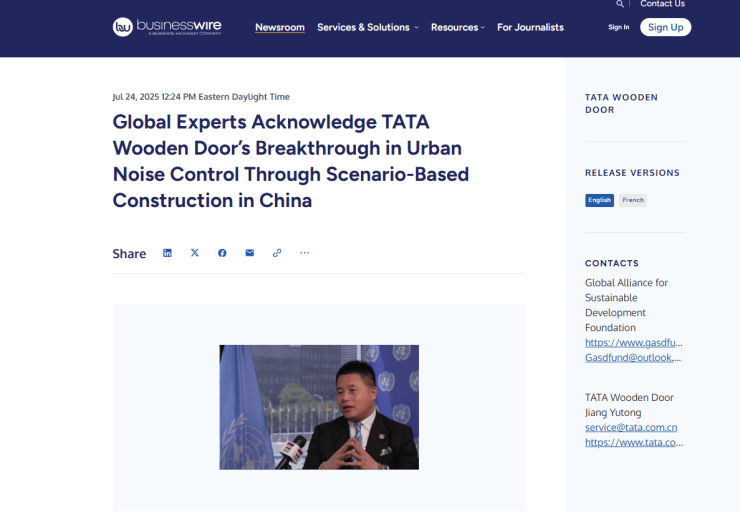Viewport: 740px width, 512px height.
Task: Share the release via email icon
Action: pyautogui.click(x=250, y=253)
